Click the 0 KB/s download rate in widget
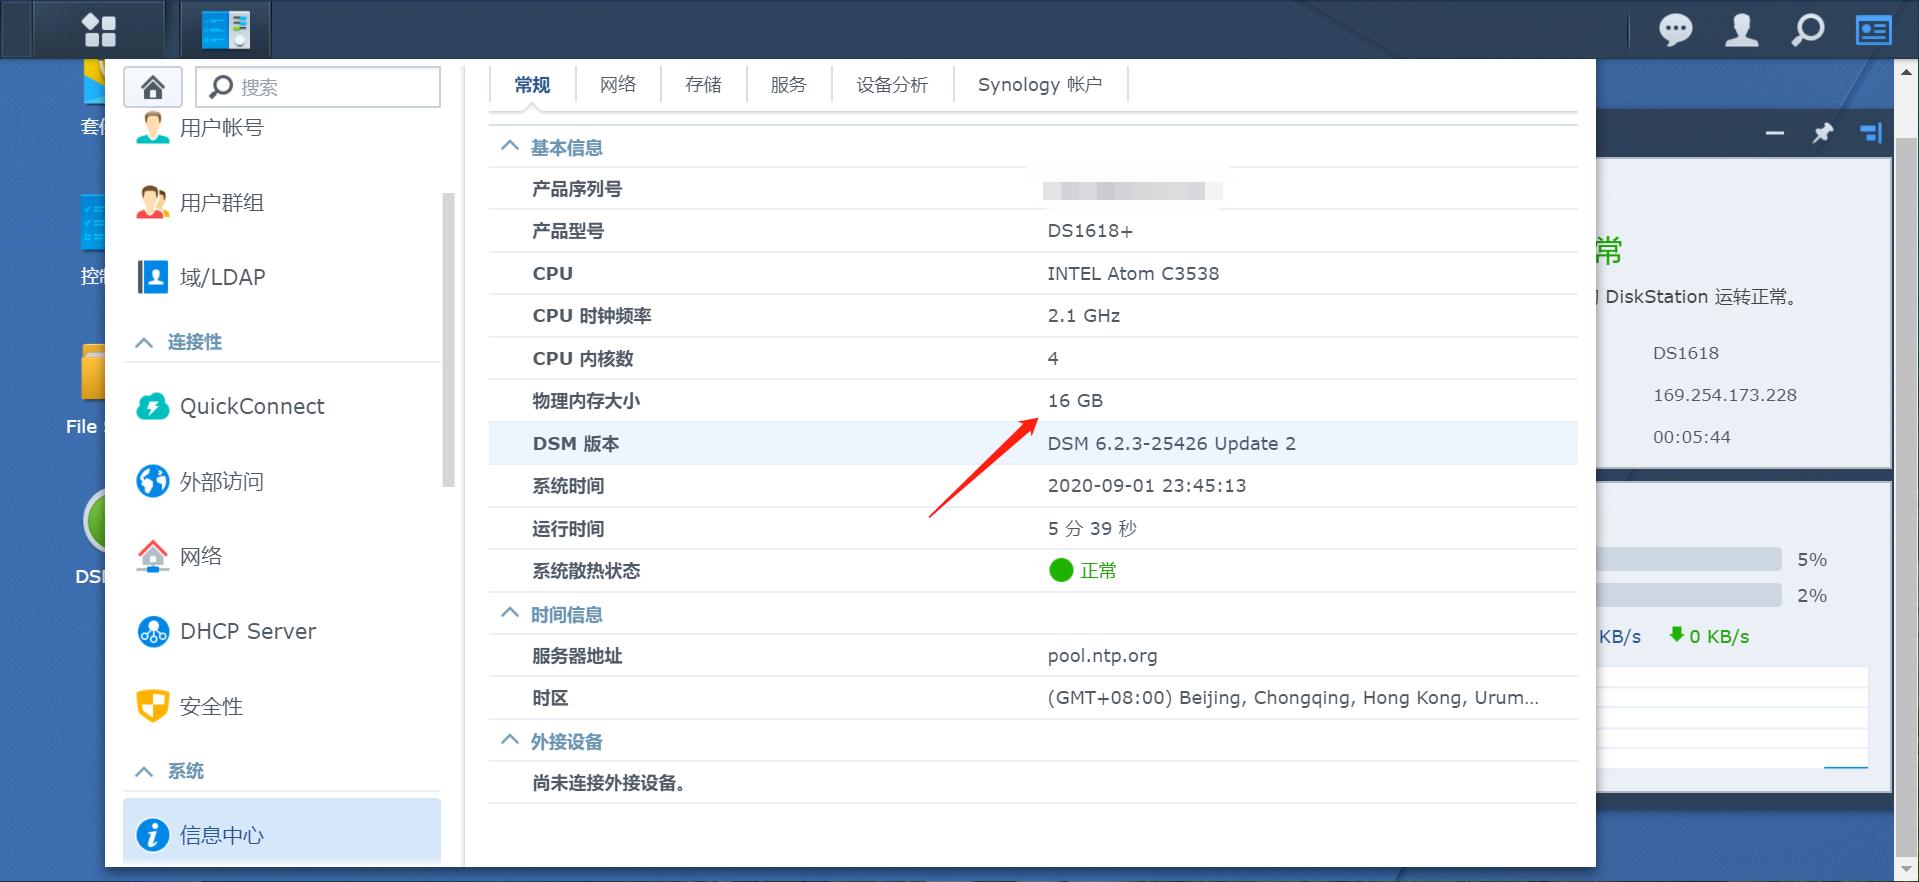Screen dimensions: 1919x882 (x=1709, y=636)
